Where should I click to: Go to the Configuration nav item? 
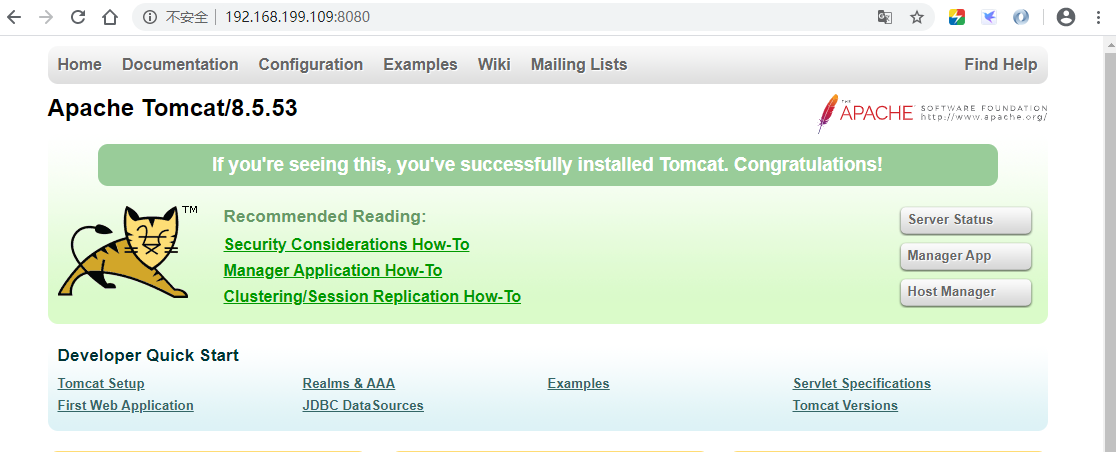coord(310,64)
